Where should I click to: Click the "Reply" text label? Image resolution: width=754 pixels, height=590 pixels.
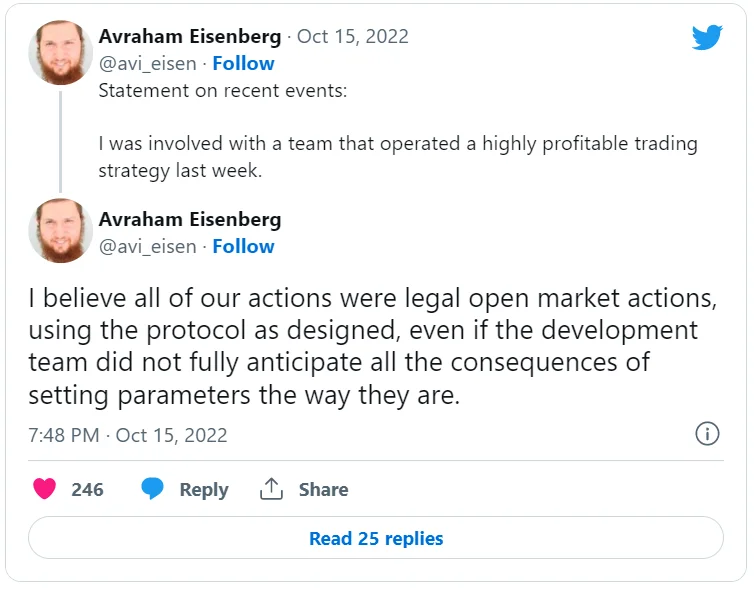(203, 489)
